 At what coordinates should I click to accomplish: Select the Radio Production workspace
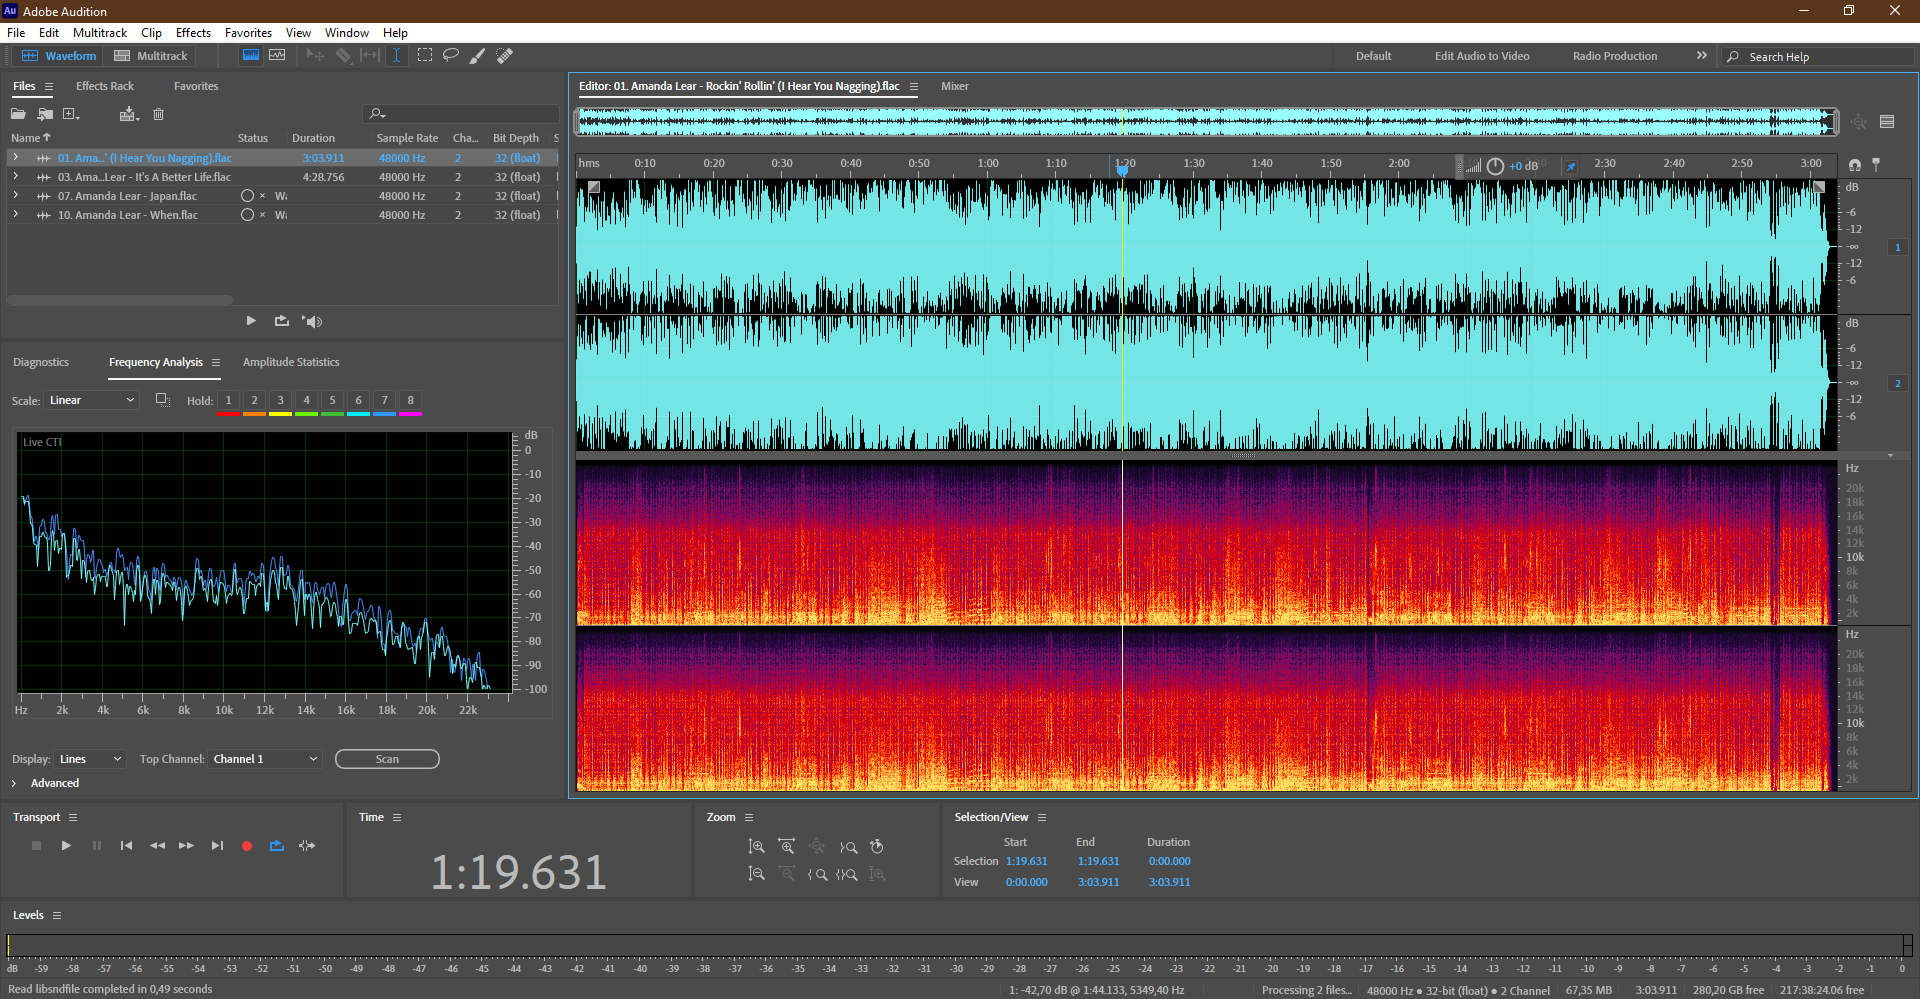[x=1615, y=57]
